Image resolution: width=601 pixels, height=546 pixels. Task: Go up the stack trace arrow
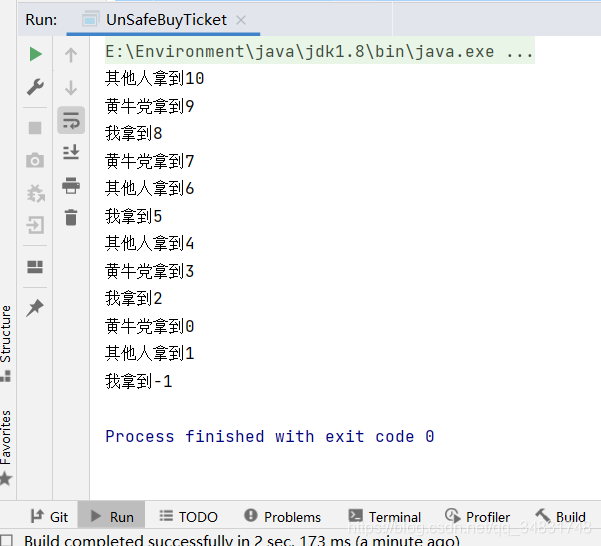point(71,55)
